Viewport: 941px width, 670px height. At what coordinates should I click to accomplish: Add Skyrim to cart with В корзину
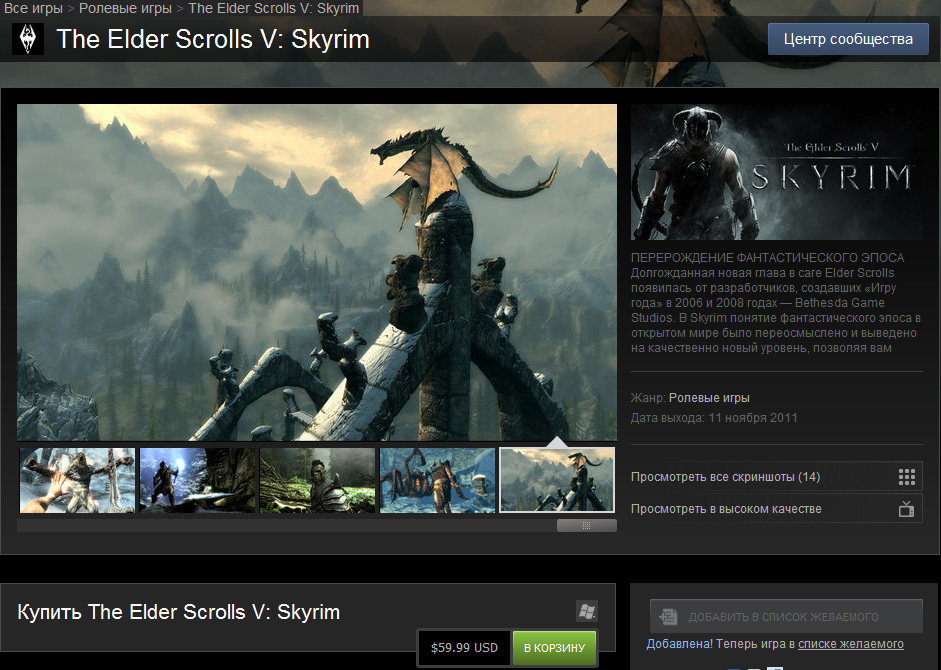(x=555, y=648)
